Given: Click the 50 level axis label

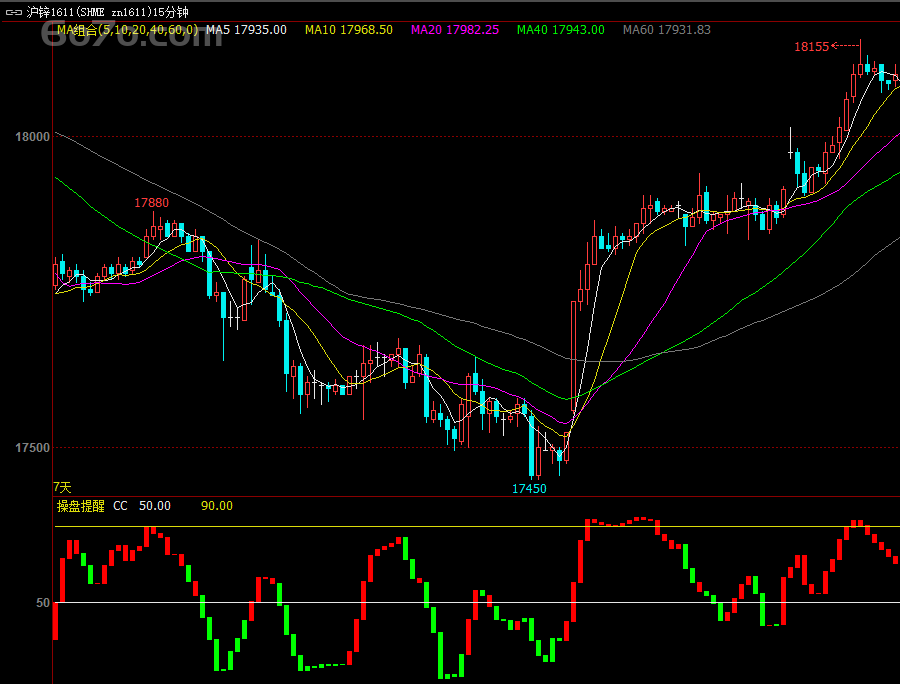Looking at the screenshot, I should coord(43,603).
